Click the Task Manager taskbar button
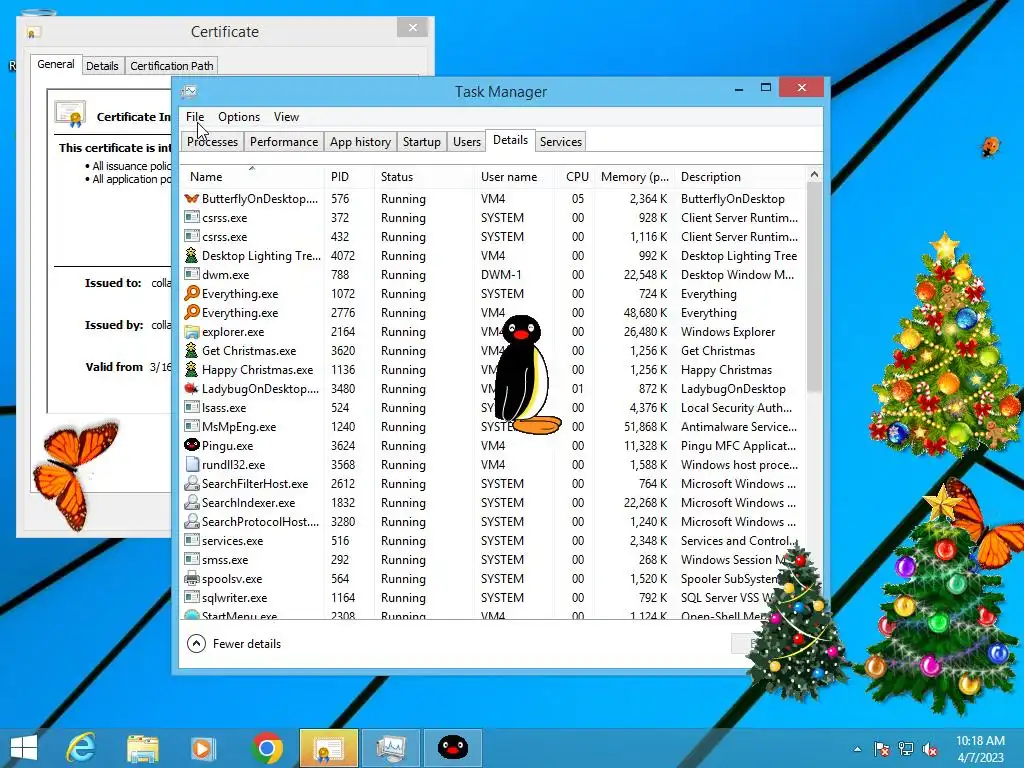 [391, 748]
